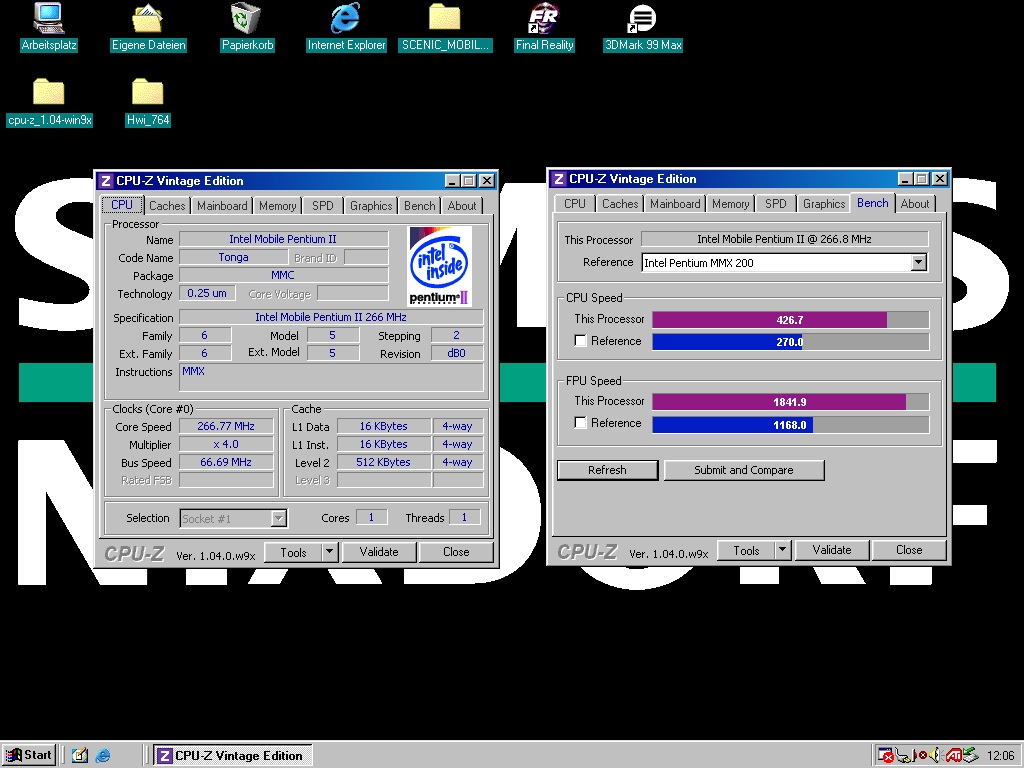Click the Refresh benchmark button

point(607,470)
